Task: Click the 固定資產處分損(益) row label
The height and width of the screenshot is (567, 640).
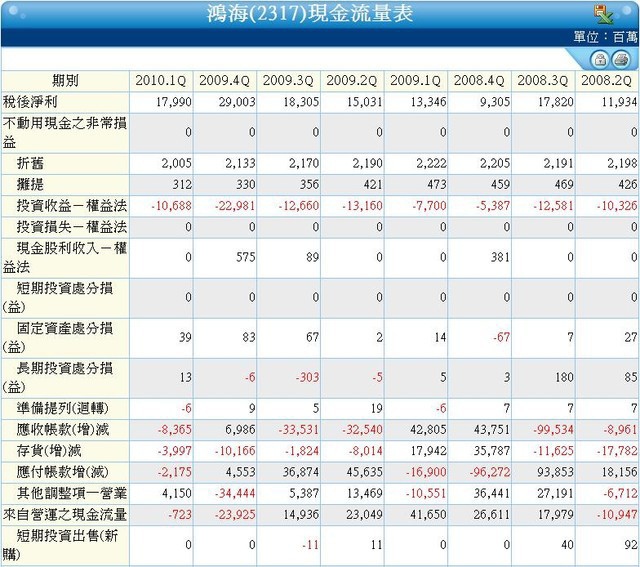Action: point(58,338)
